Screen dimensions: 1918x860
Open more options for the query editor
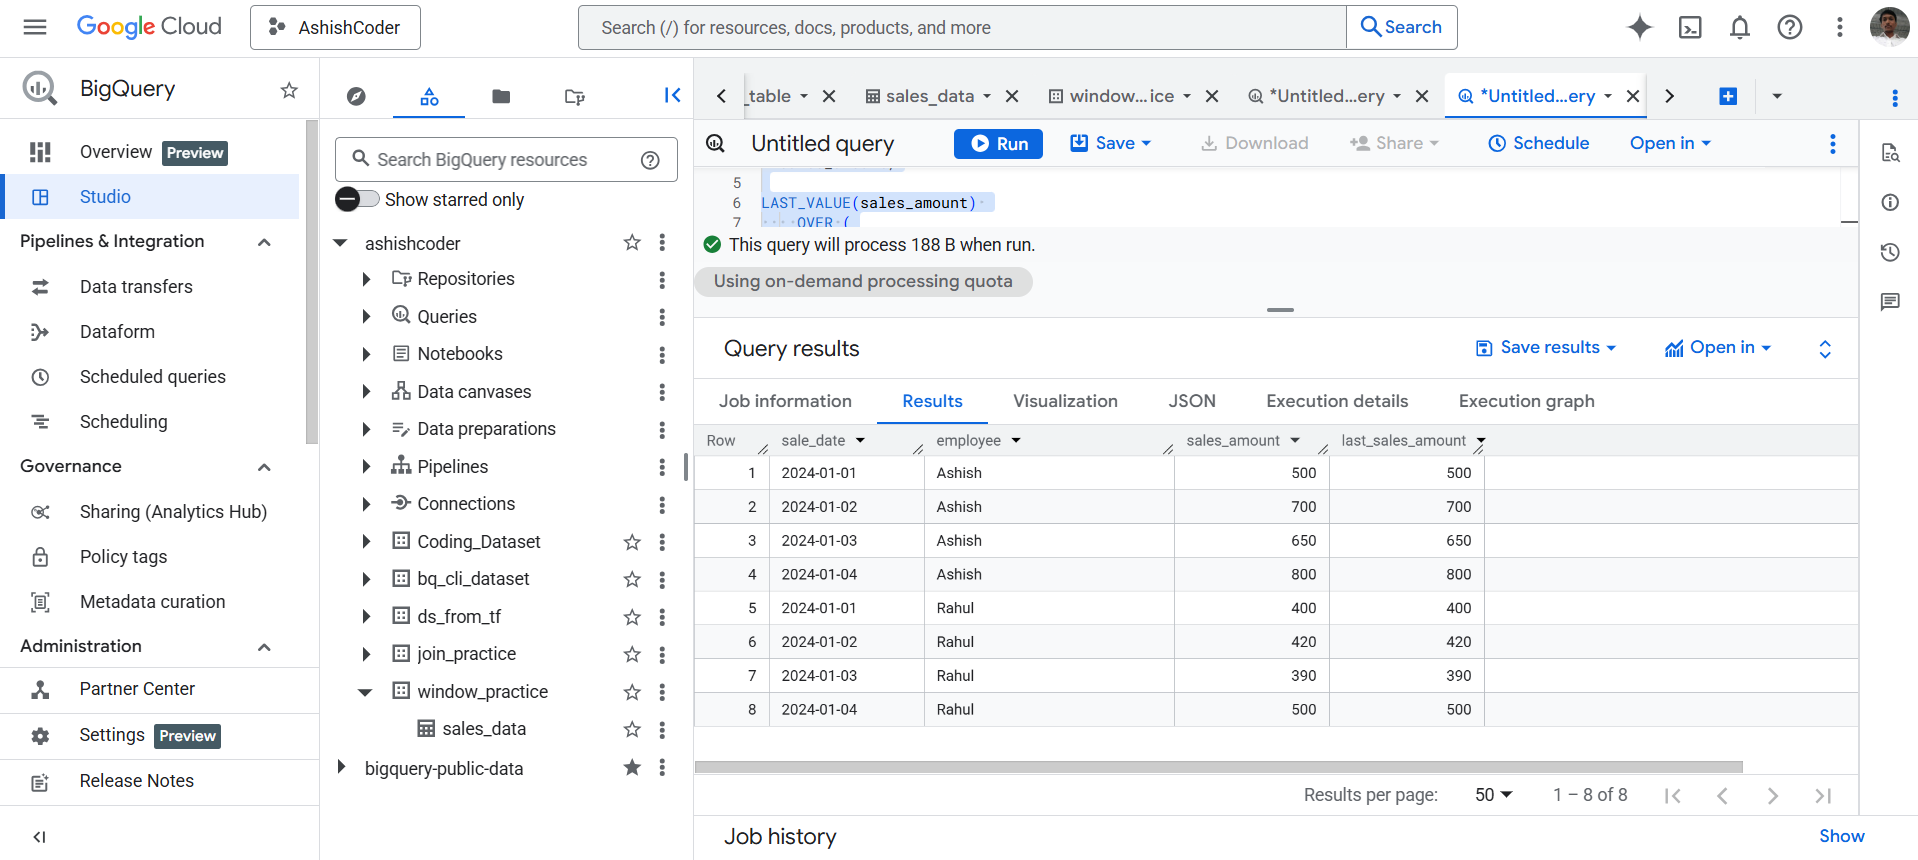[1833, 143]
